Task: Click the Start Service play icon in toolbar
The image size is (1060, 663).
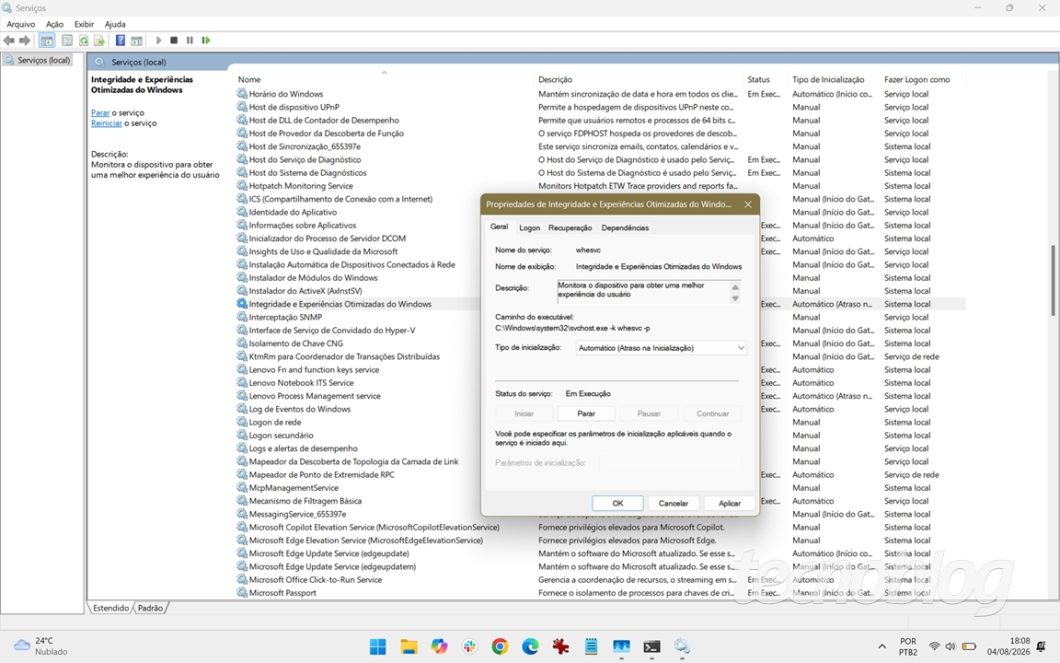Action: pos(158,41)
